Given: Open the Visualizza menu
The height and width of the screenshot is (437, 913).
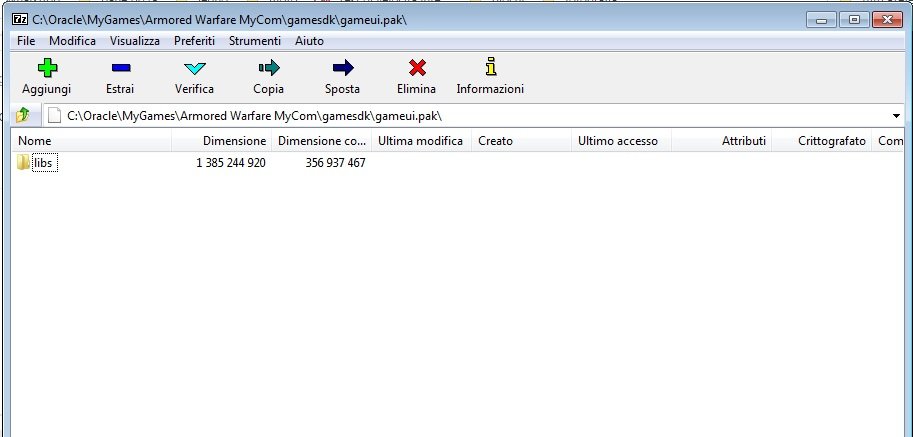Looking at the screenshot, I should point(135,41).
